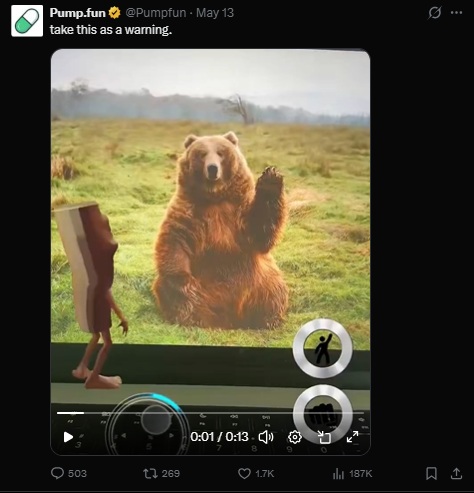Image resolution: width=474 pixels, height=493 pixels.
Task: Open the @Pumpfun handle link
Action: (x=156, y=13)
